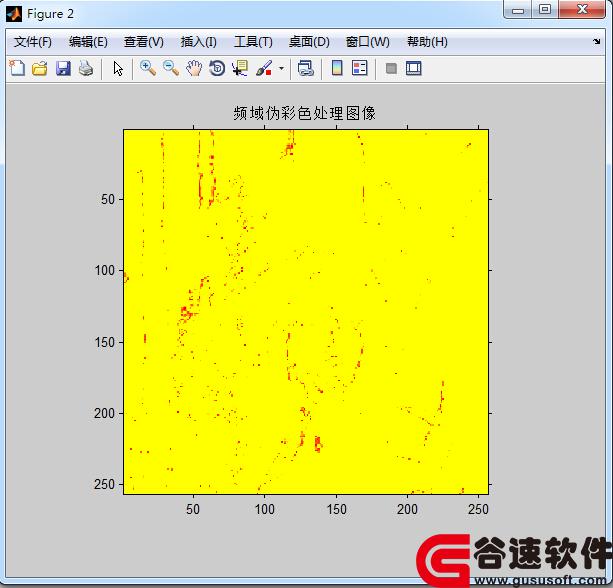Open the 窗口(W) menu

[x=368, y=41]
